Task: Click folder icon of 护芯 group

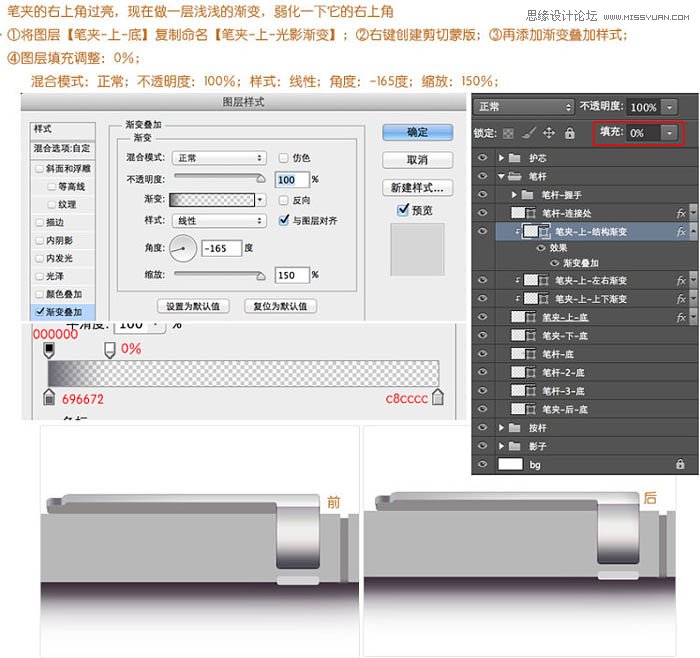Action: [515, 158]
